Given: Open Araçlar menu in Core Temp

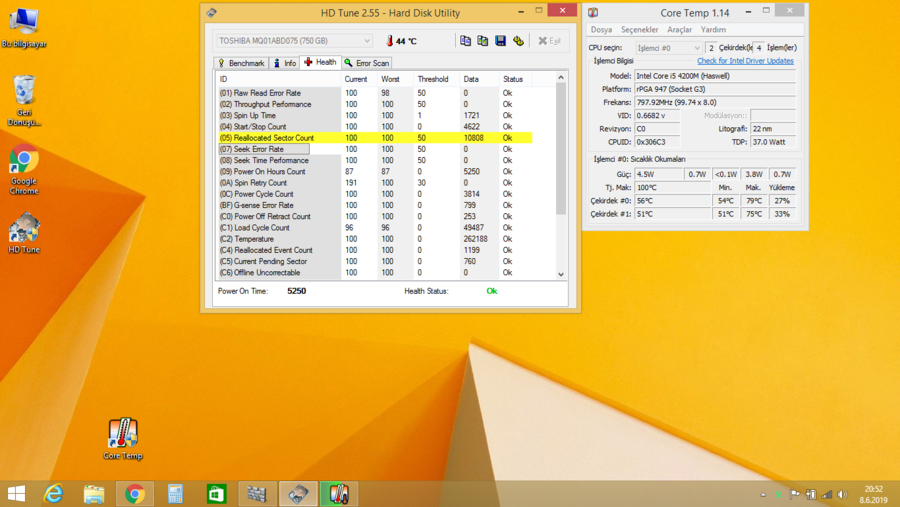Looking at the screenshot, I should (680, 29).
